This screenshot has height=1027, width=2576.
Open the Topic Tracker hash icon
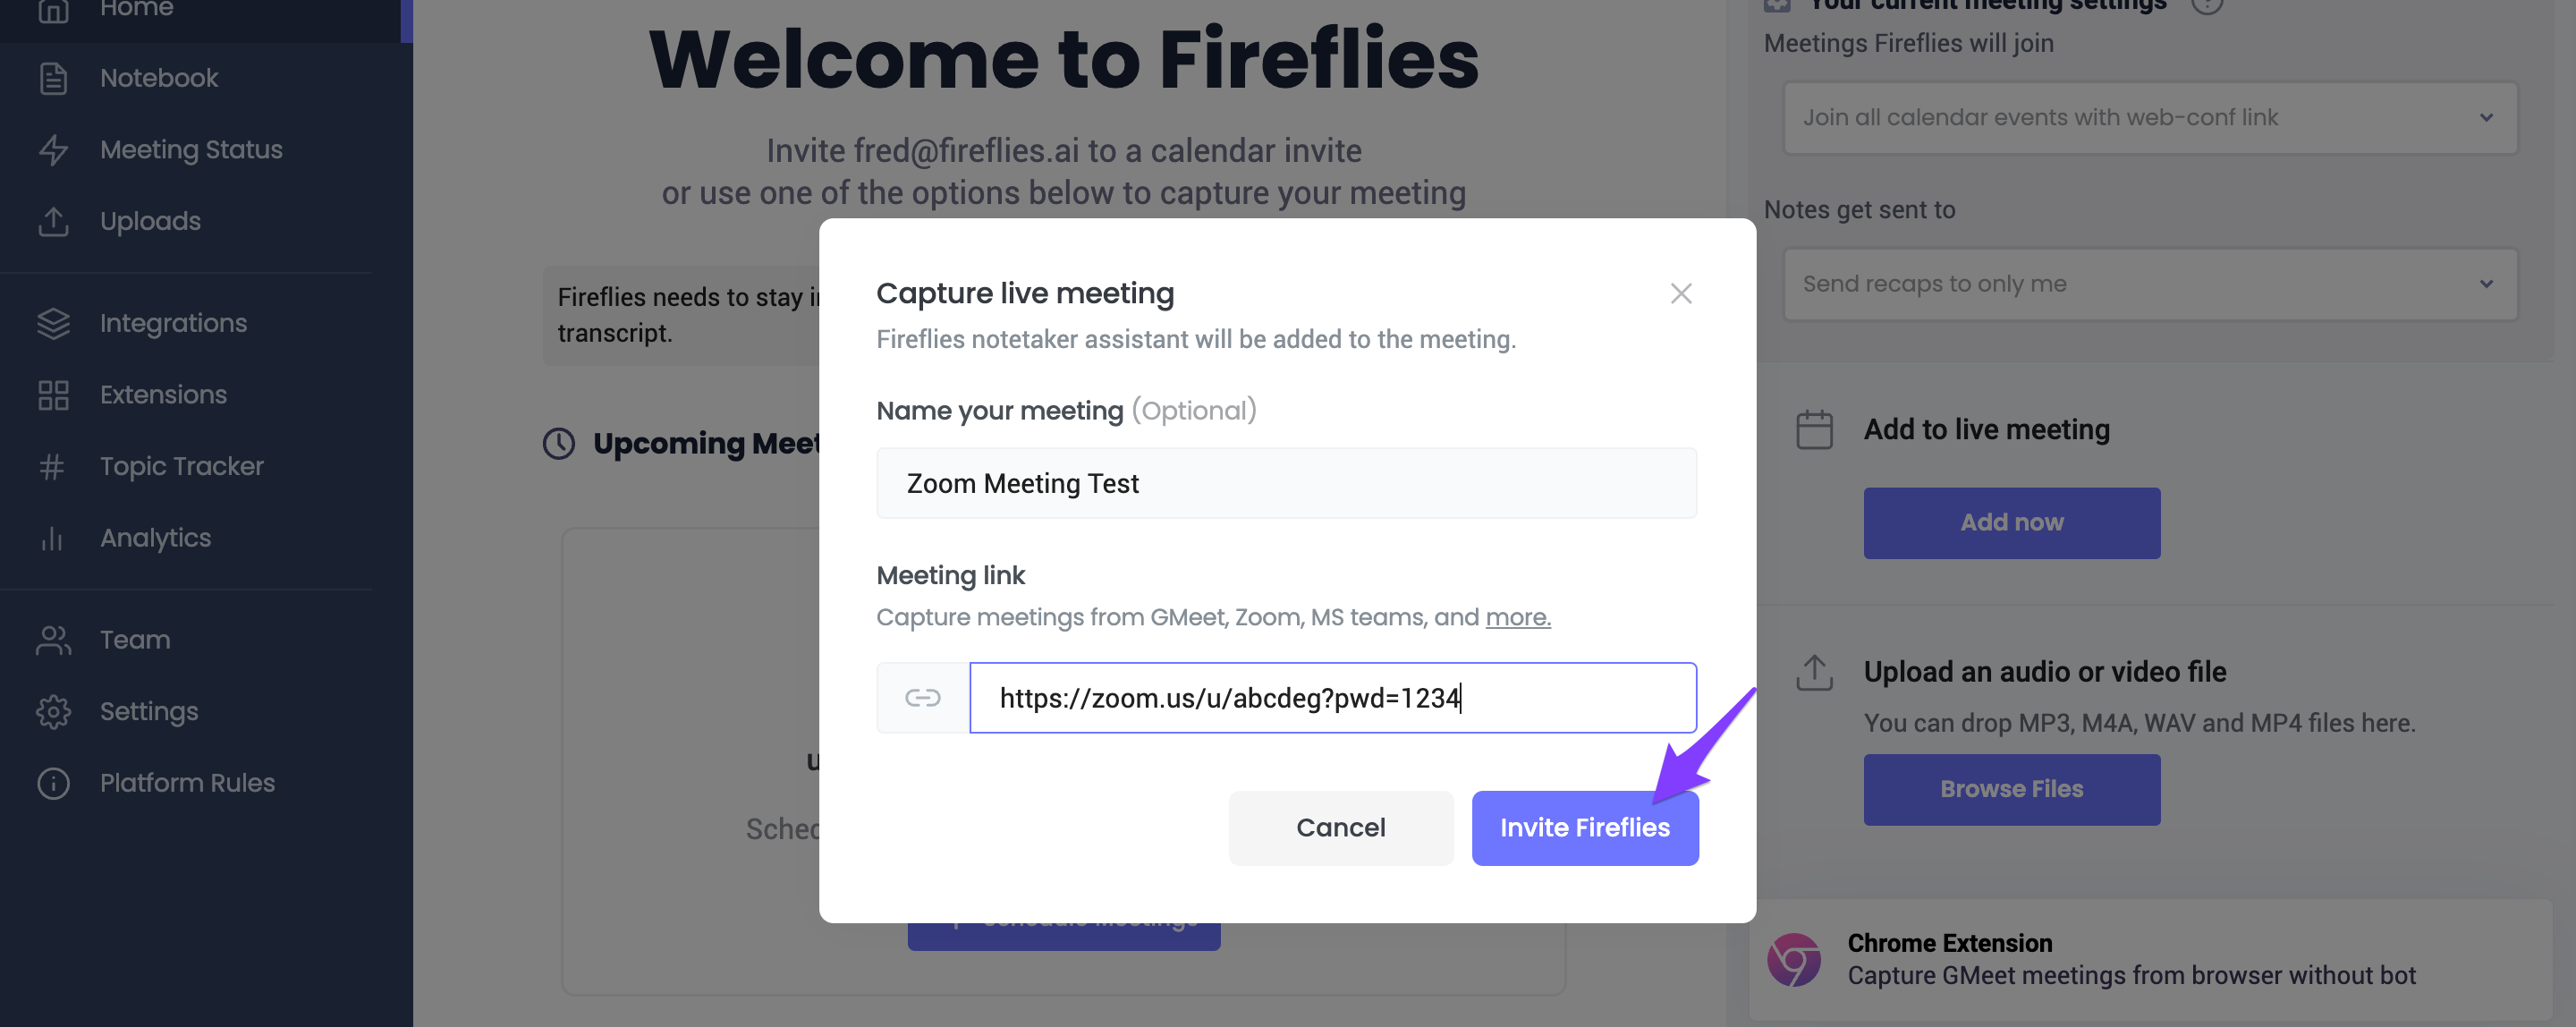click(x=53, y=466)
